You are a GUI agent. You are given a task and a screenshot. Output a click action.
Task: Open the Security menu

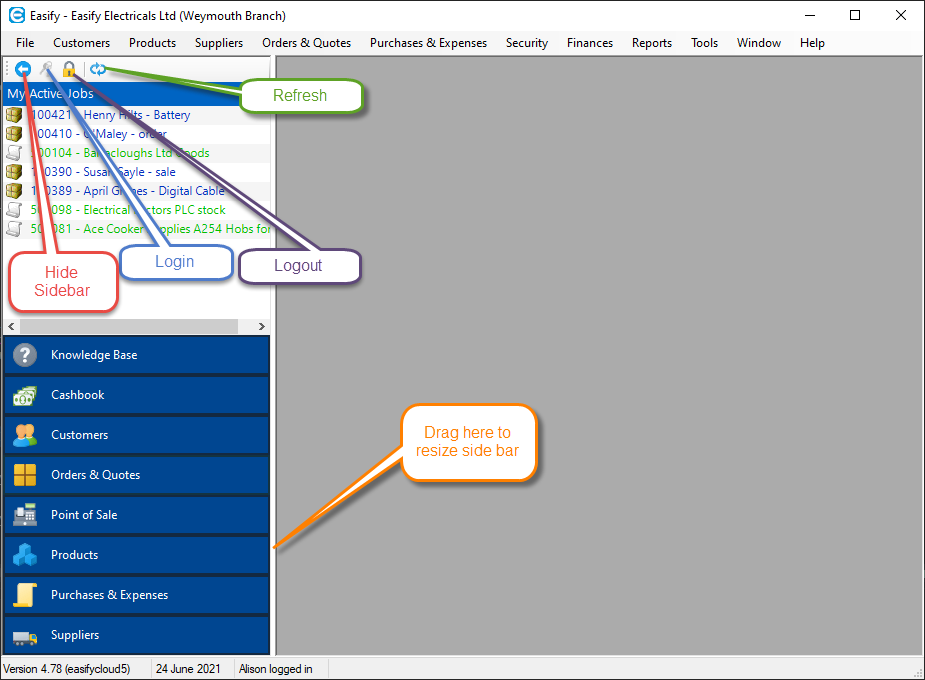(x=526, y=43)
